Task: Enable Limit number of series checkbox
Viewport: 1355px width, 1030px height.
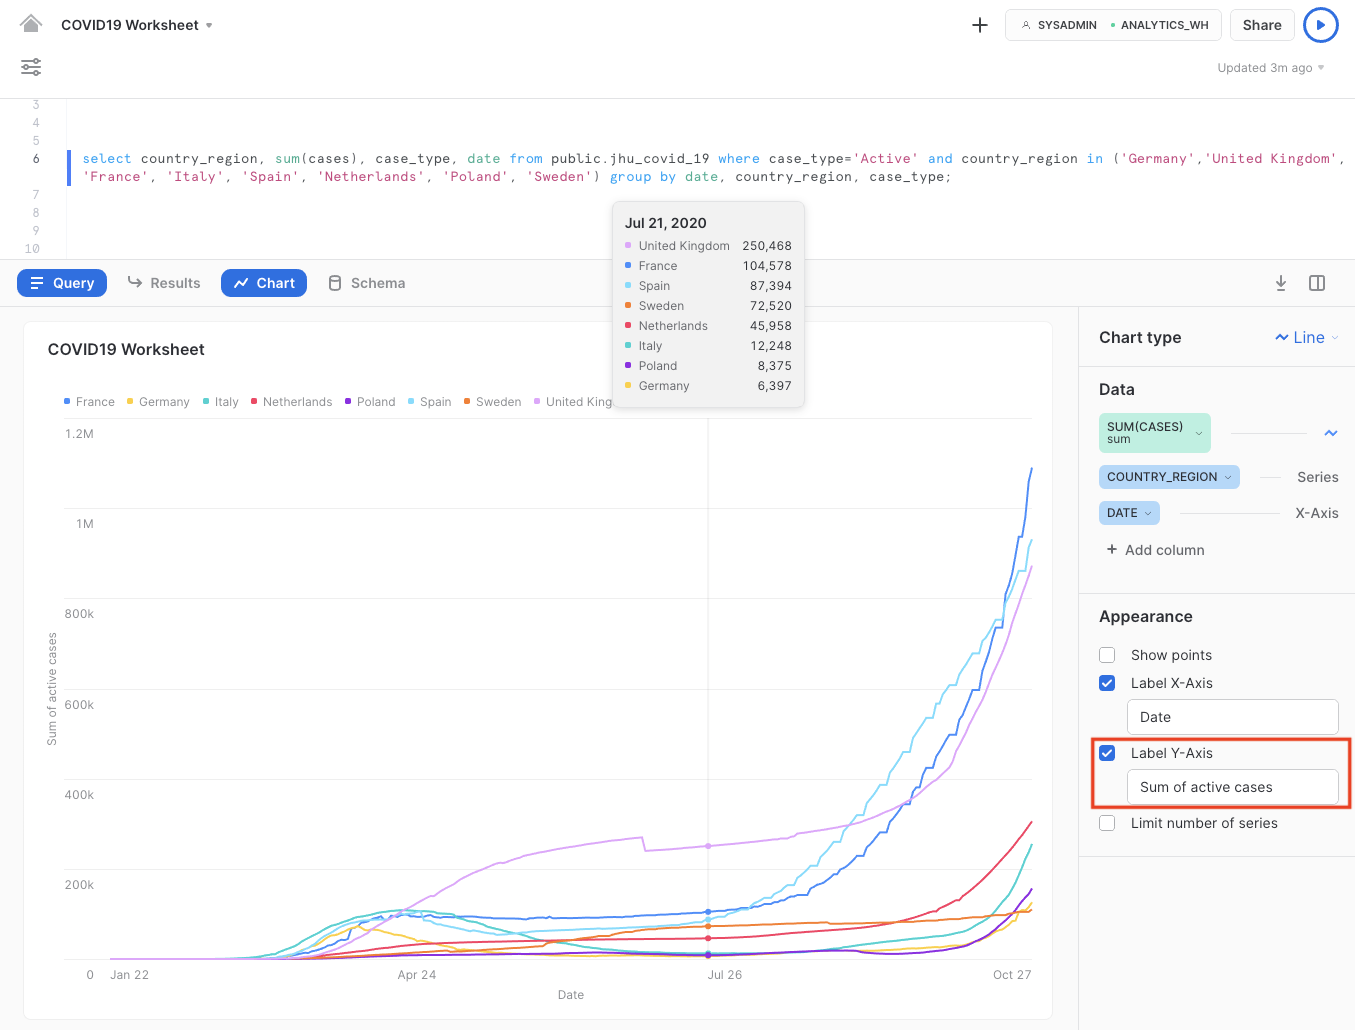Action: point(1107,823)
